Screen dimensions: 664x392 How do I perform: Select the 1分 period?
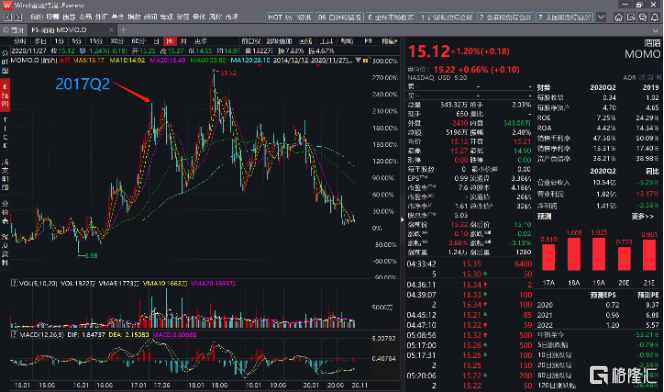point(59,41)
